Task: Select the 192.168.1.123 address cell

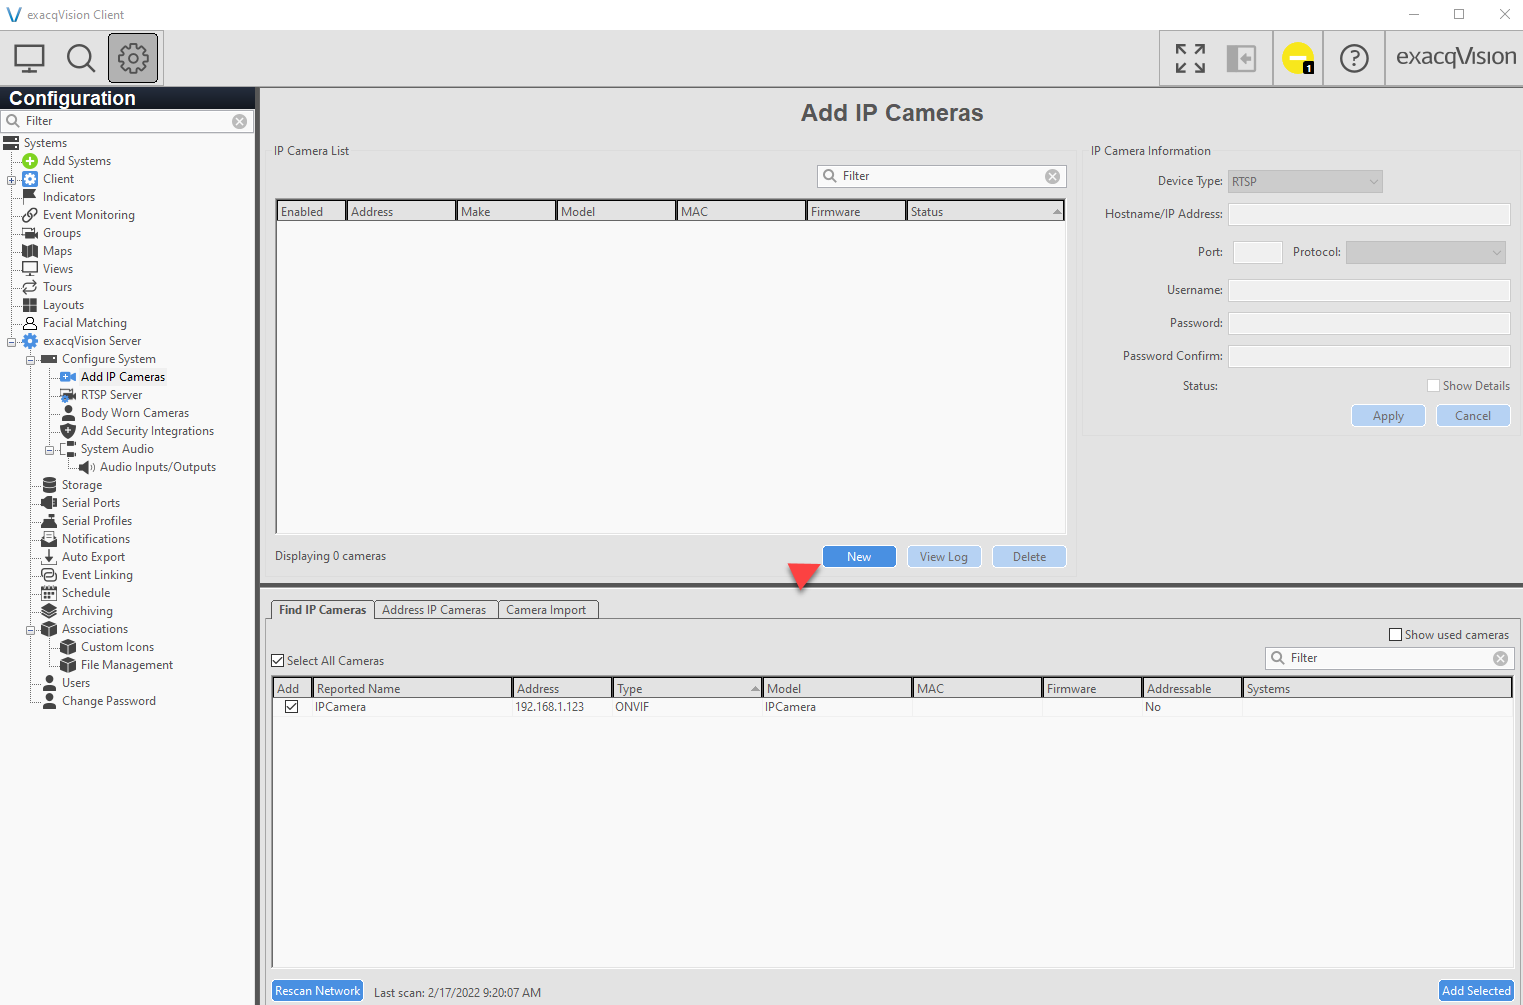Action: click(562, 707)
